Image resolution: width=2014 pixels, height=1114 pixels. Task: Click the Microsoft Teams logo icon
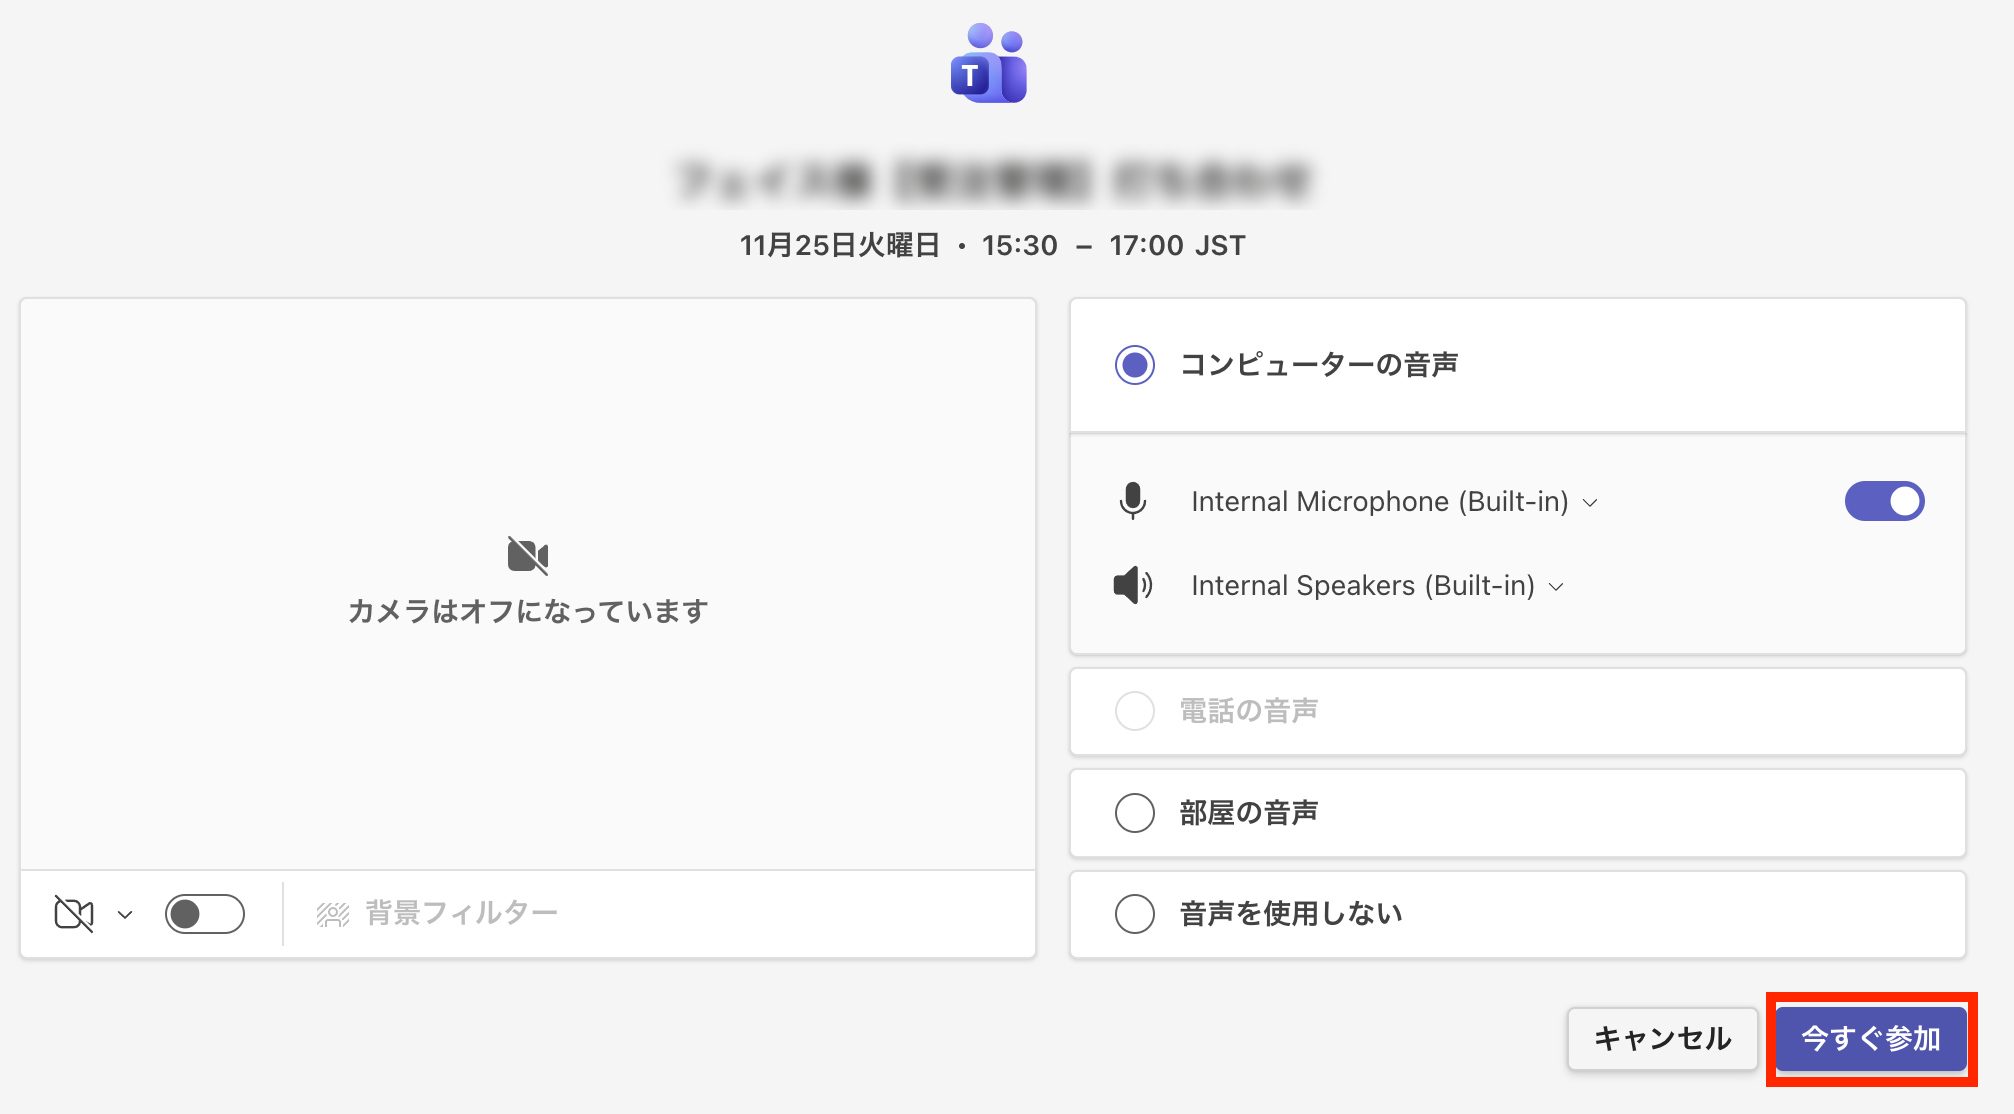coord(988,65)
